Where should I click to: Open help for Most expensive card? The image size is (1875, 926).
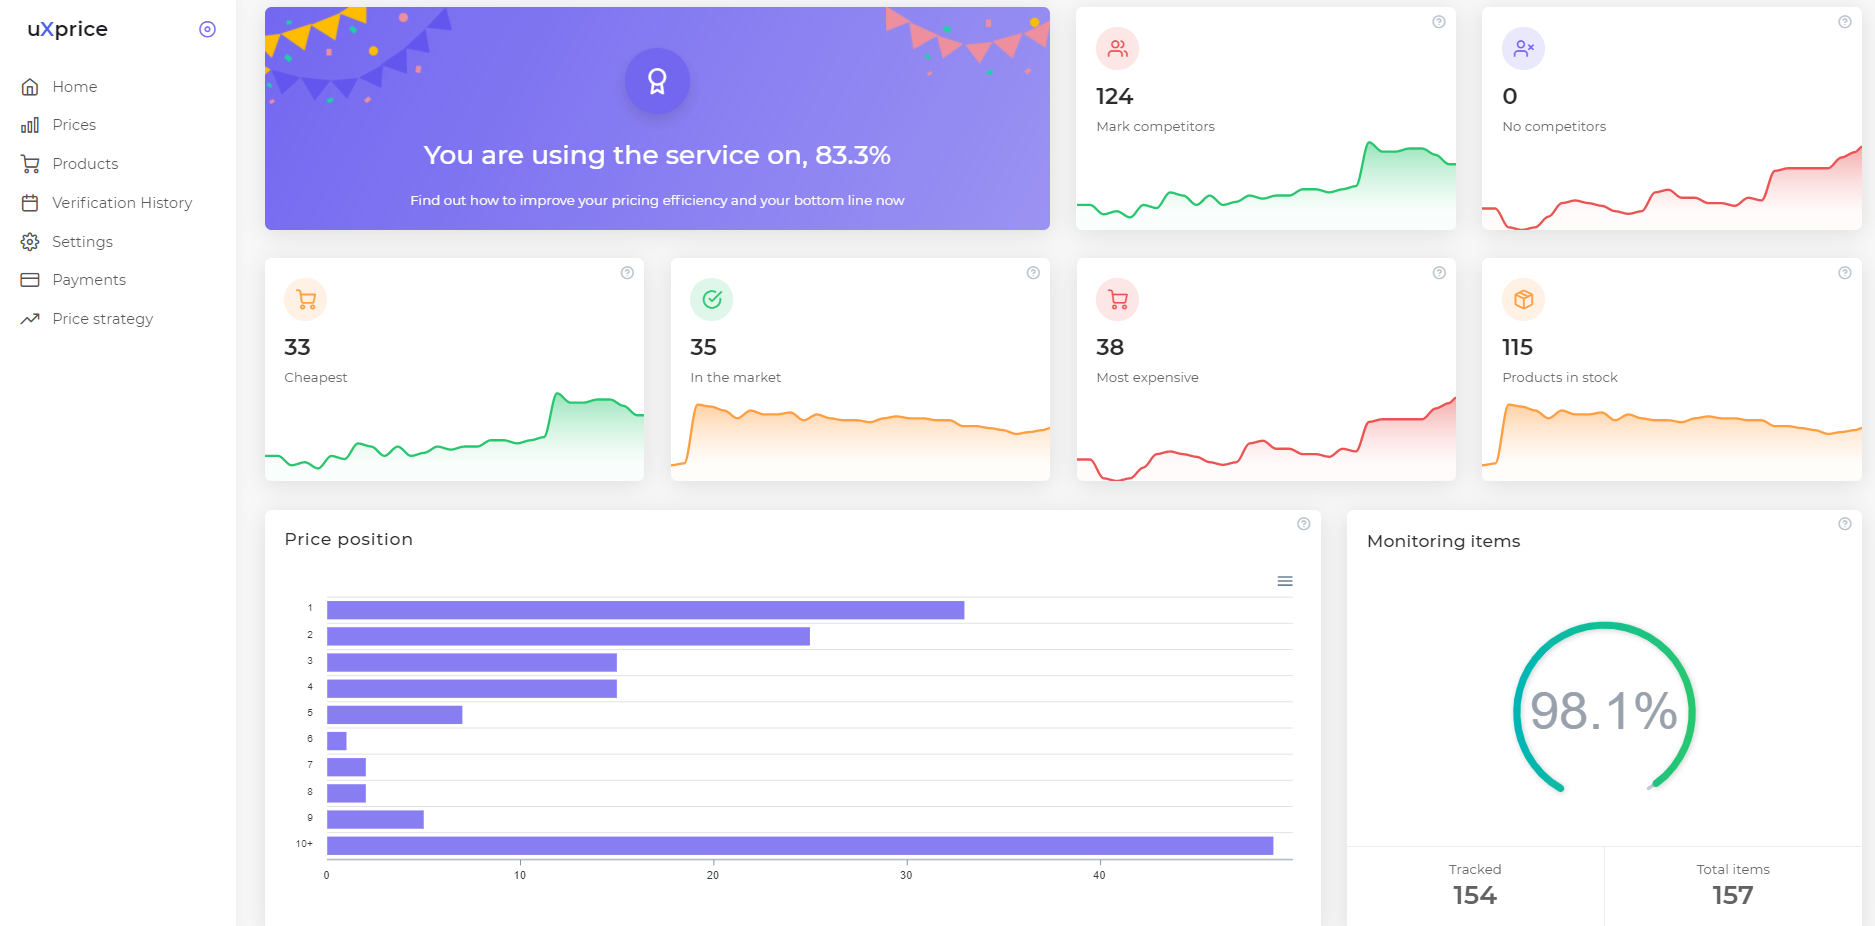tap(1439, 273)
